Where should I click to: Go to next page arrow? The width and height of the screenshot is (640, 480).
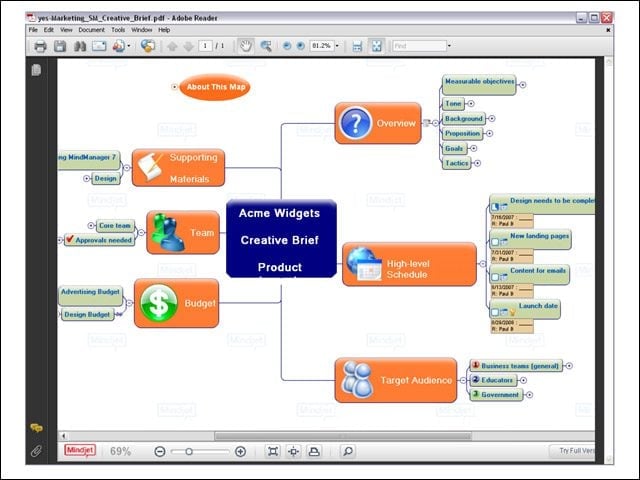pyautogui.click(x=188, y=46)
